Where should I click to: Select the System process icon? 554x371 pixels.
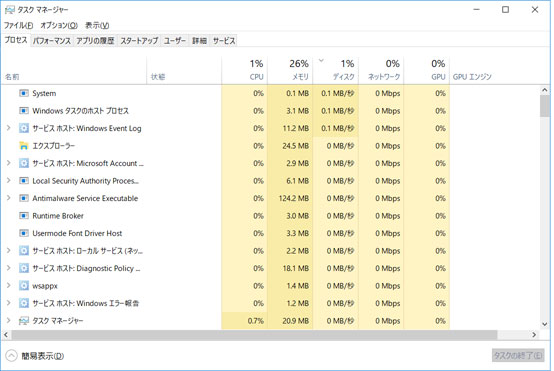(24, 93)
